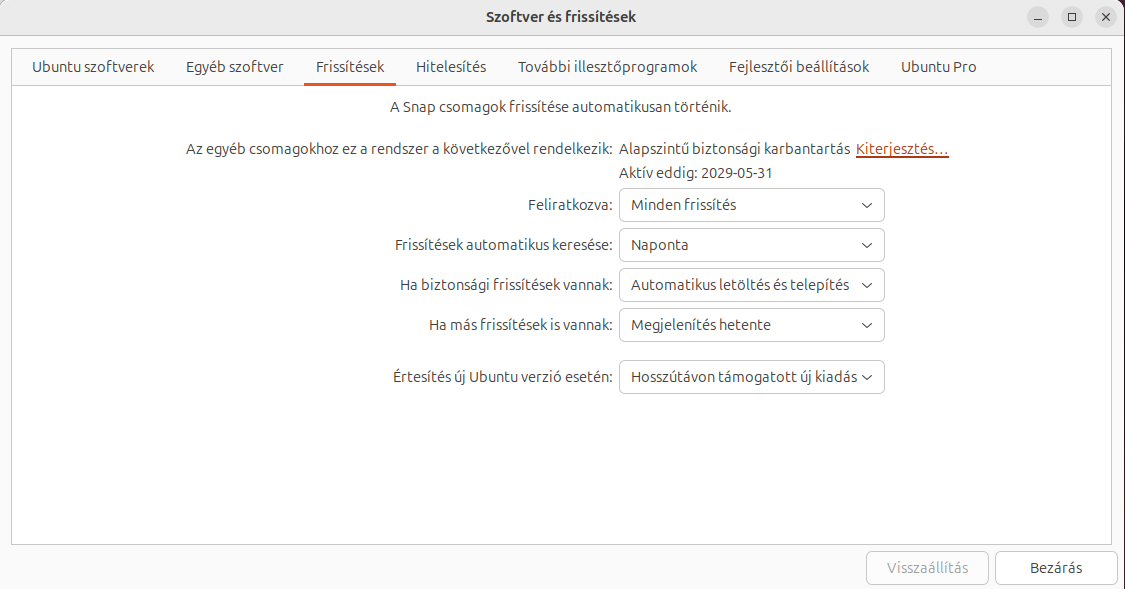
Task: Switch to Fejlesztői beállítások tab
Action: (799, 67)
